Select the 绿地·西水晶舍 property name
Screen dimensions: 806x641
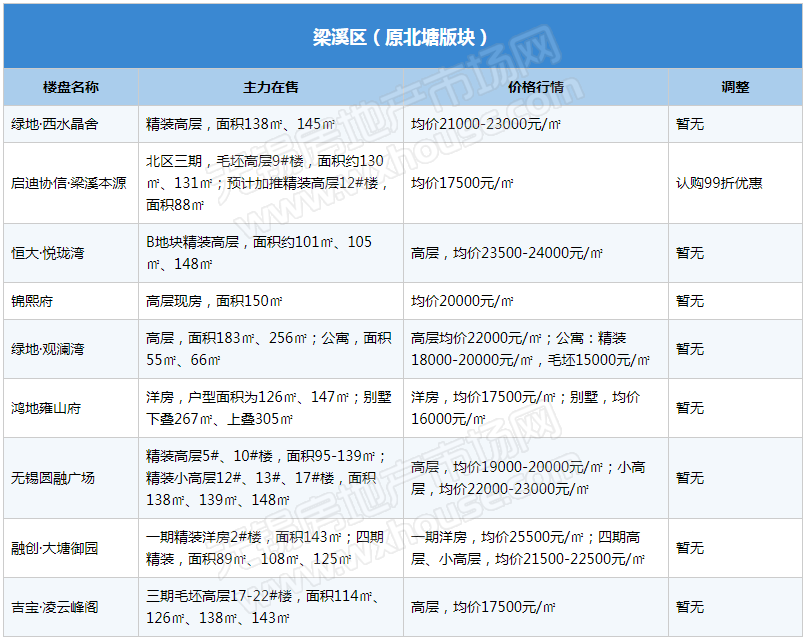point(55,125)
